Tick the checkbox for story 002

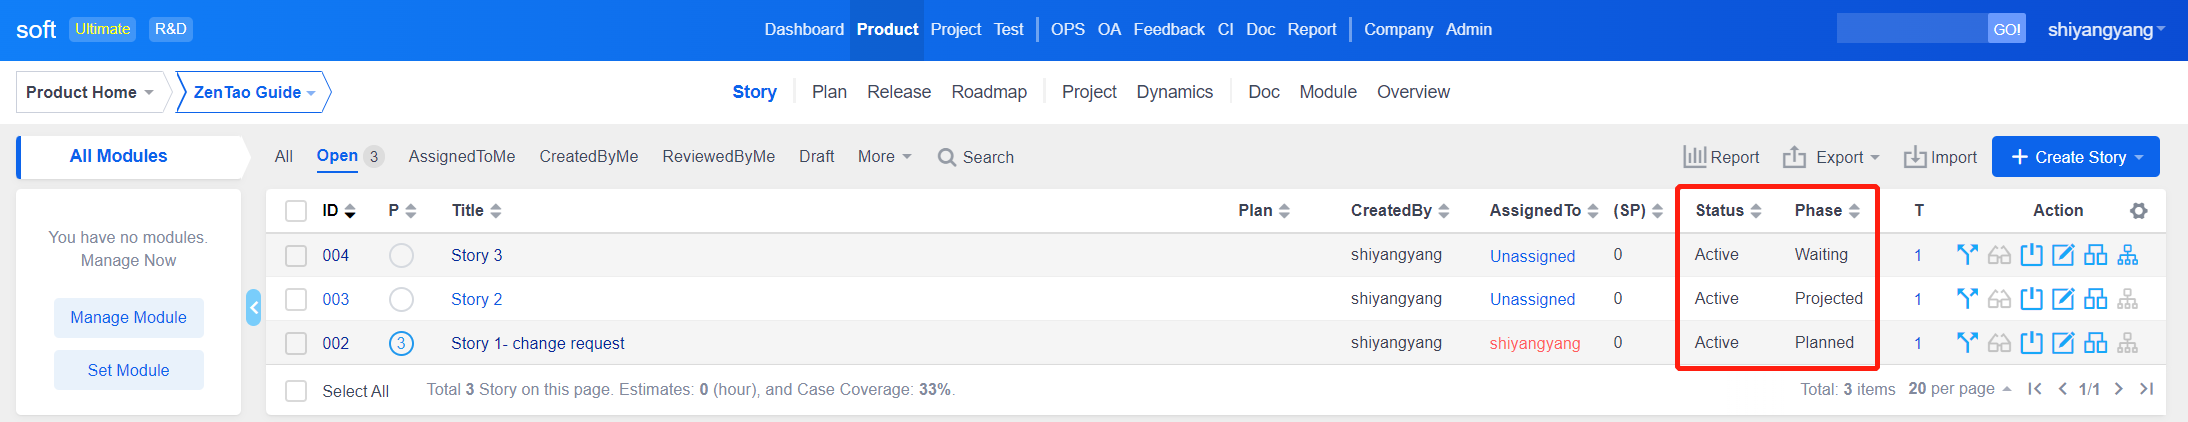pyautogui.click(x=296, y=344)
